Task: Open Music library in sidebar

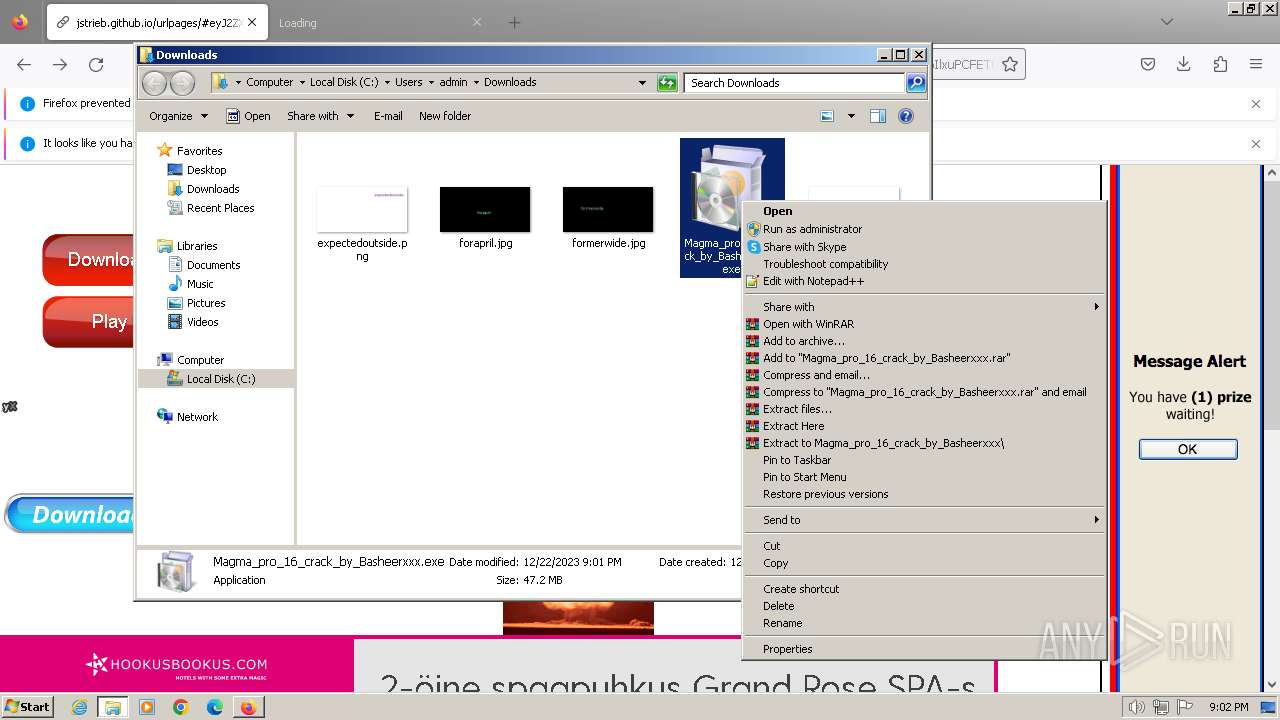Action: 200,284
